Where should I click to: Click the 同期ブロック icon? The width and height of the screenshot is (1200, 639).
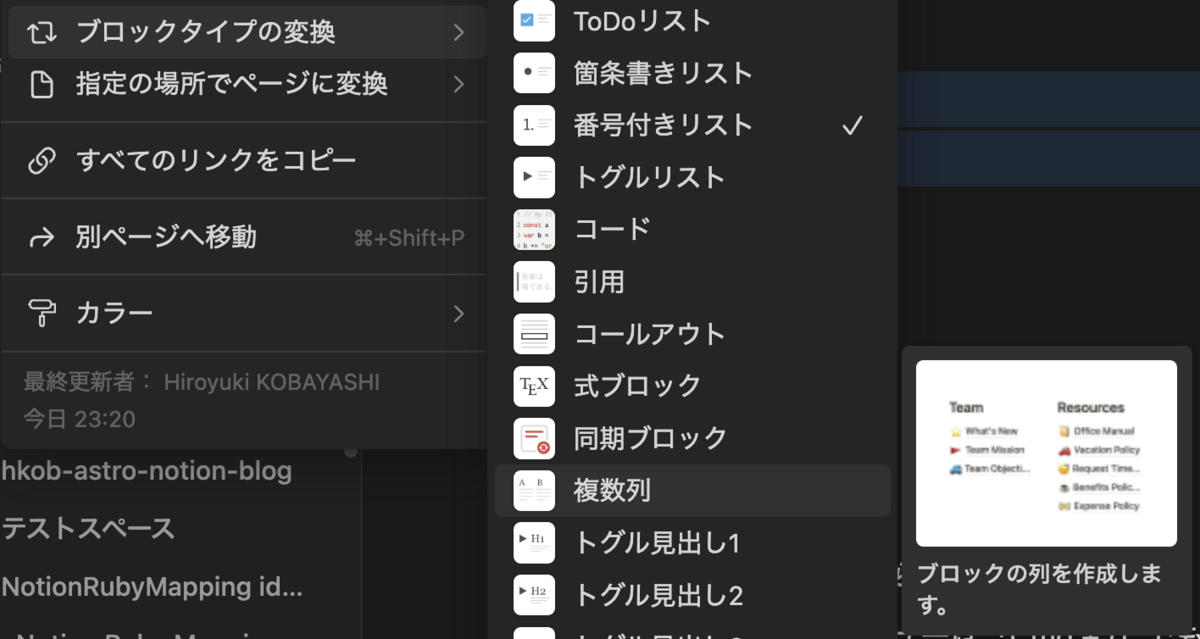click(x=534, y=438)
